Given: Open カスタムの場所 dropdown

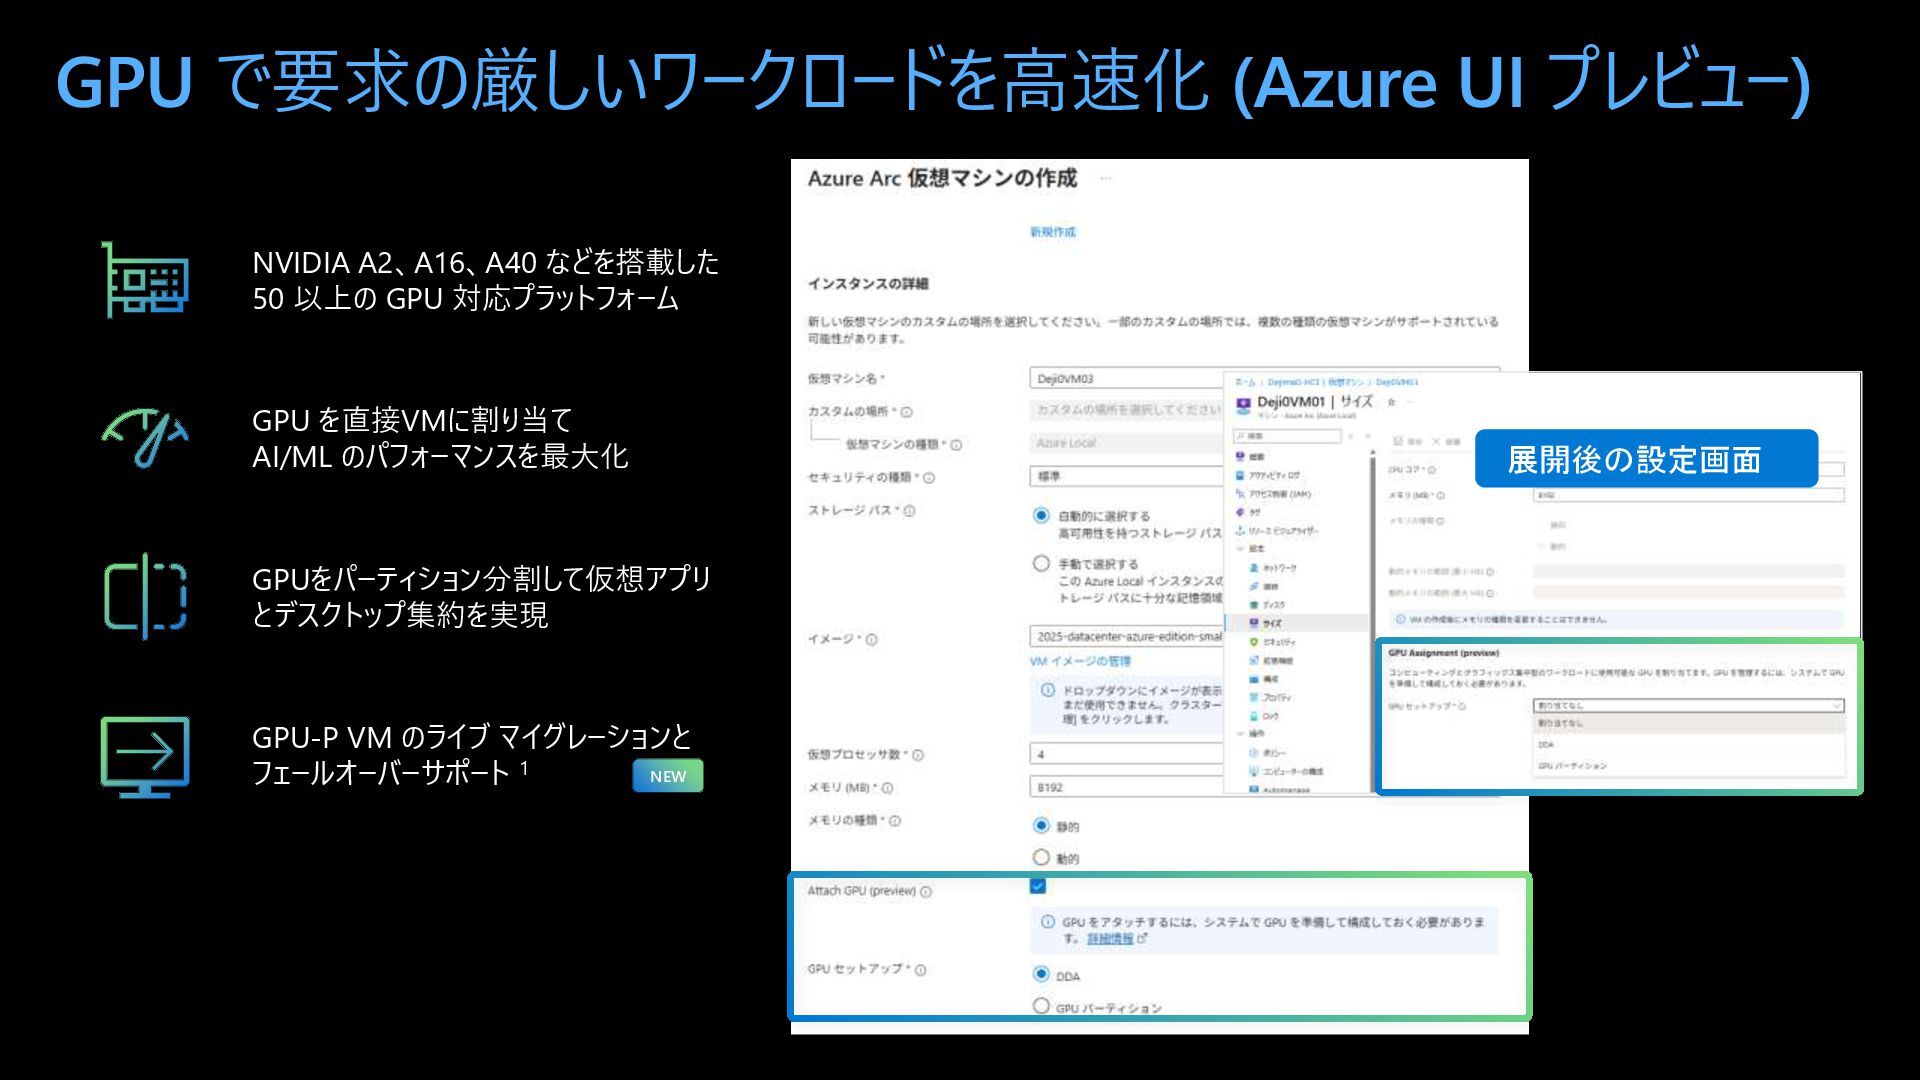Looking at the screenshot, I should [x=1126, y=411].
